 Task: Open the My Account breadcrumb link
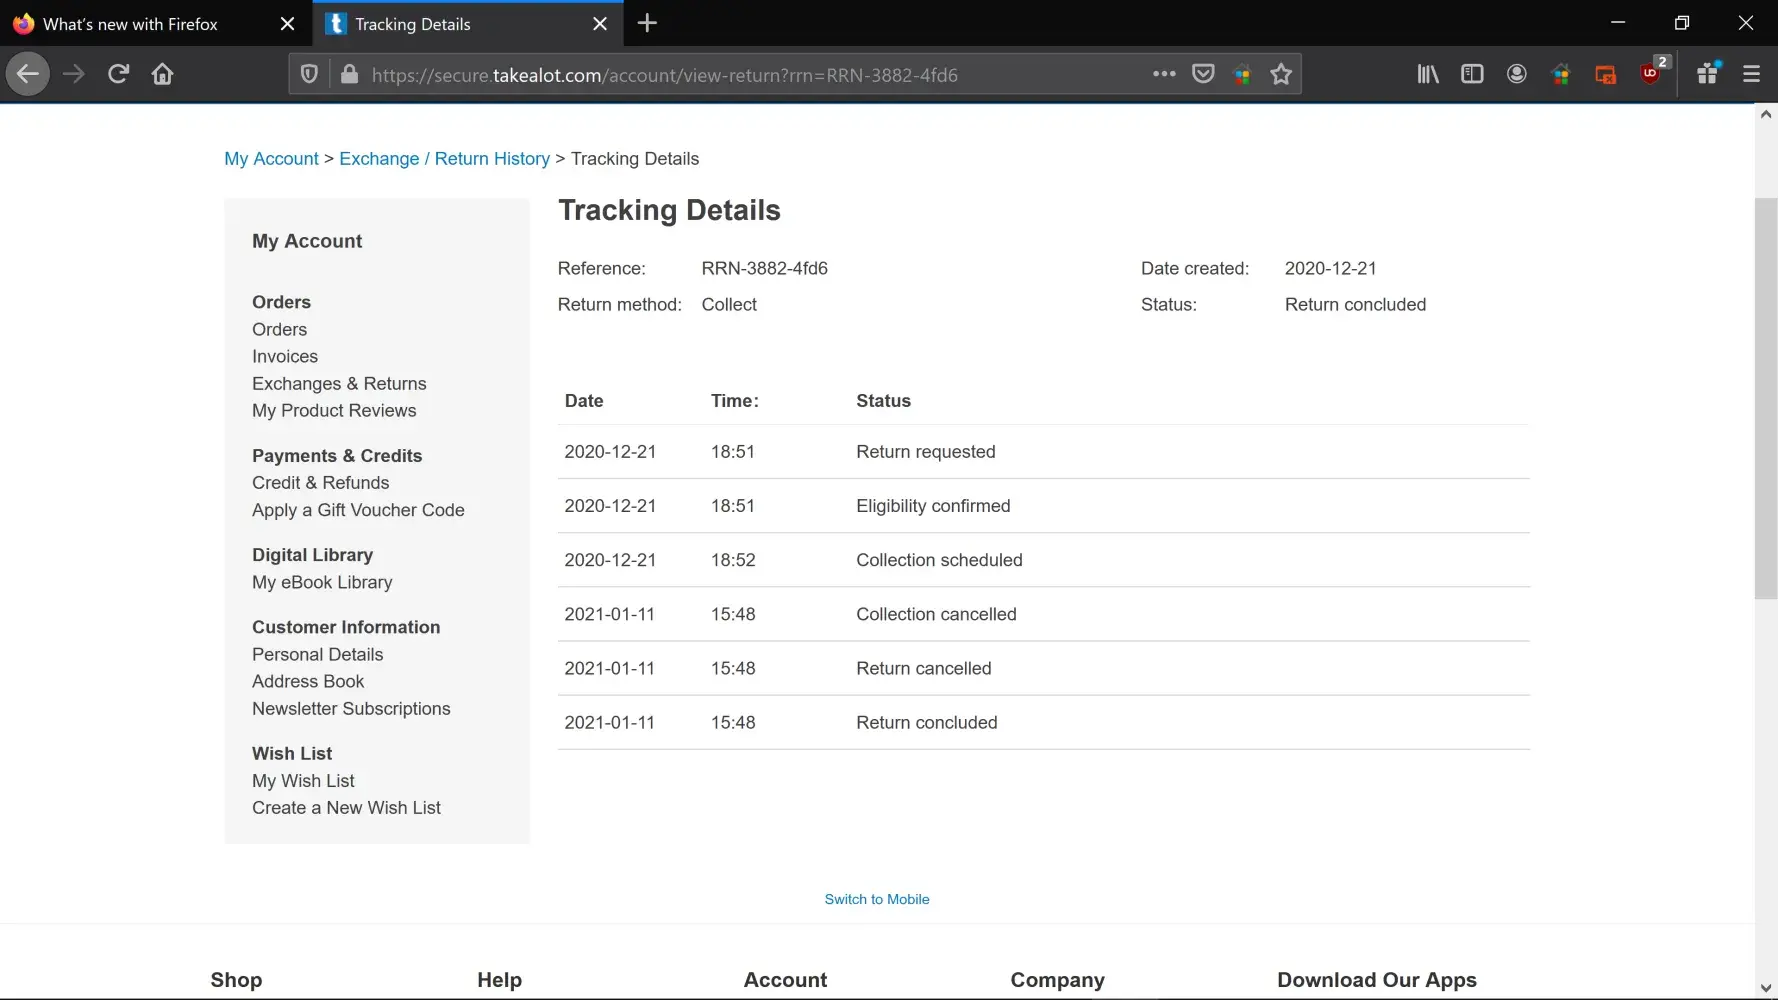pyautogui.click(x=271, y=159)
